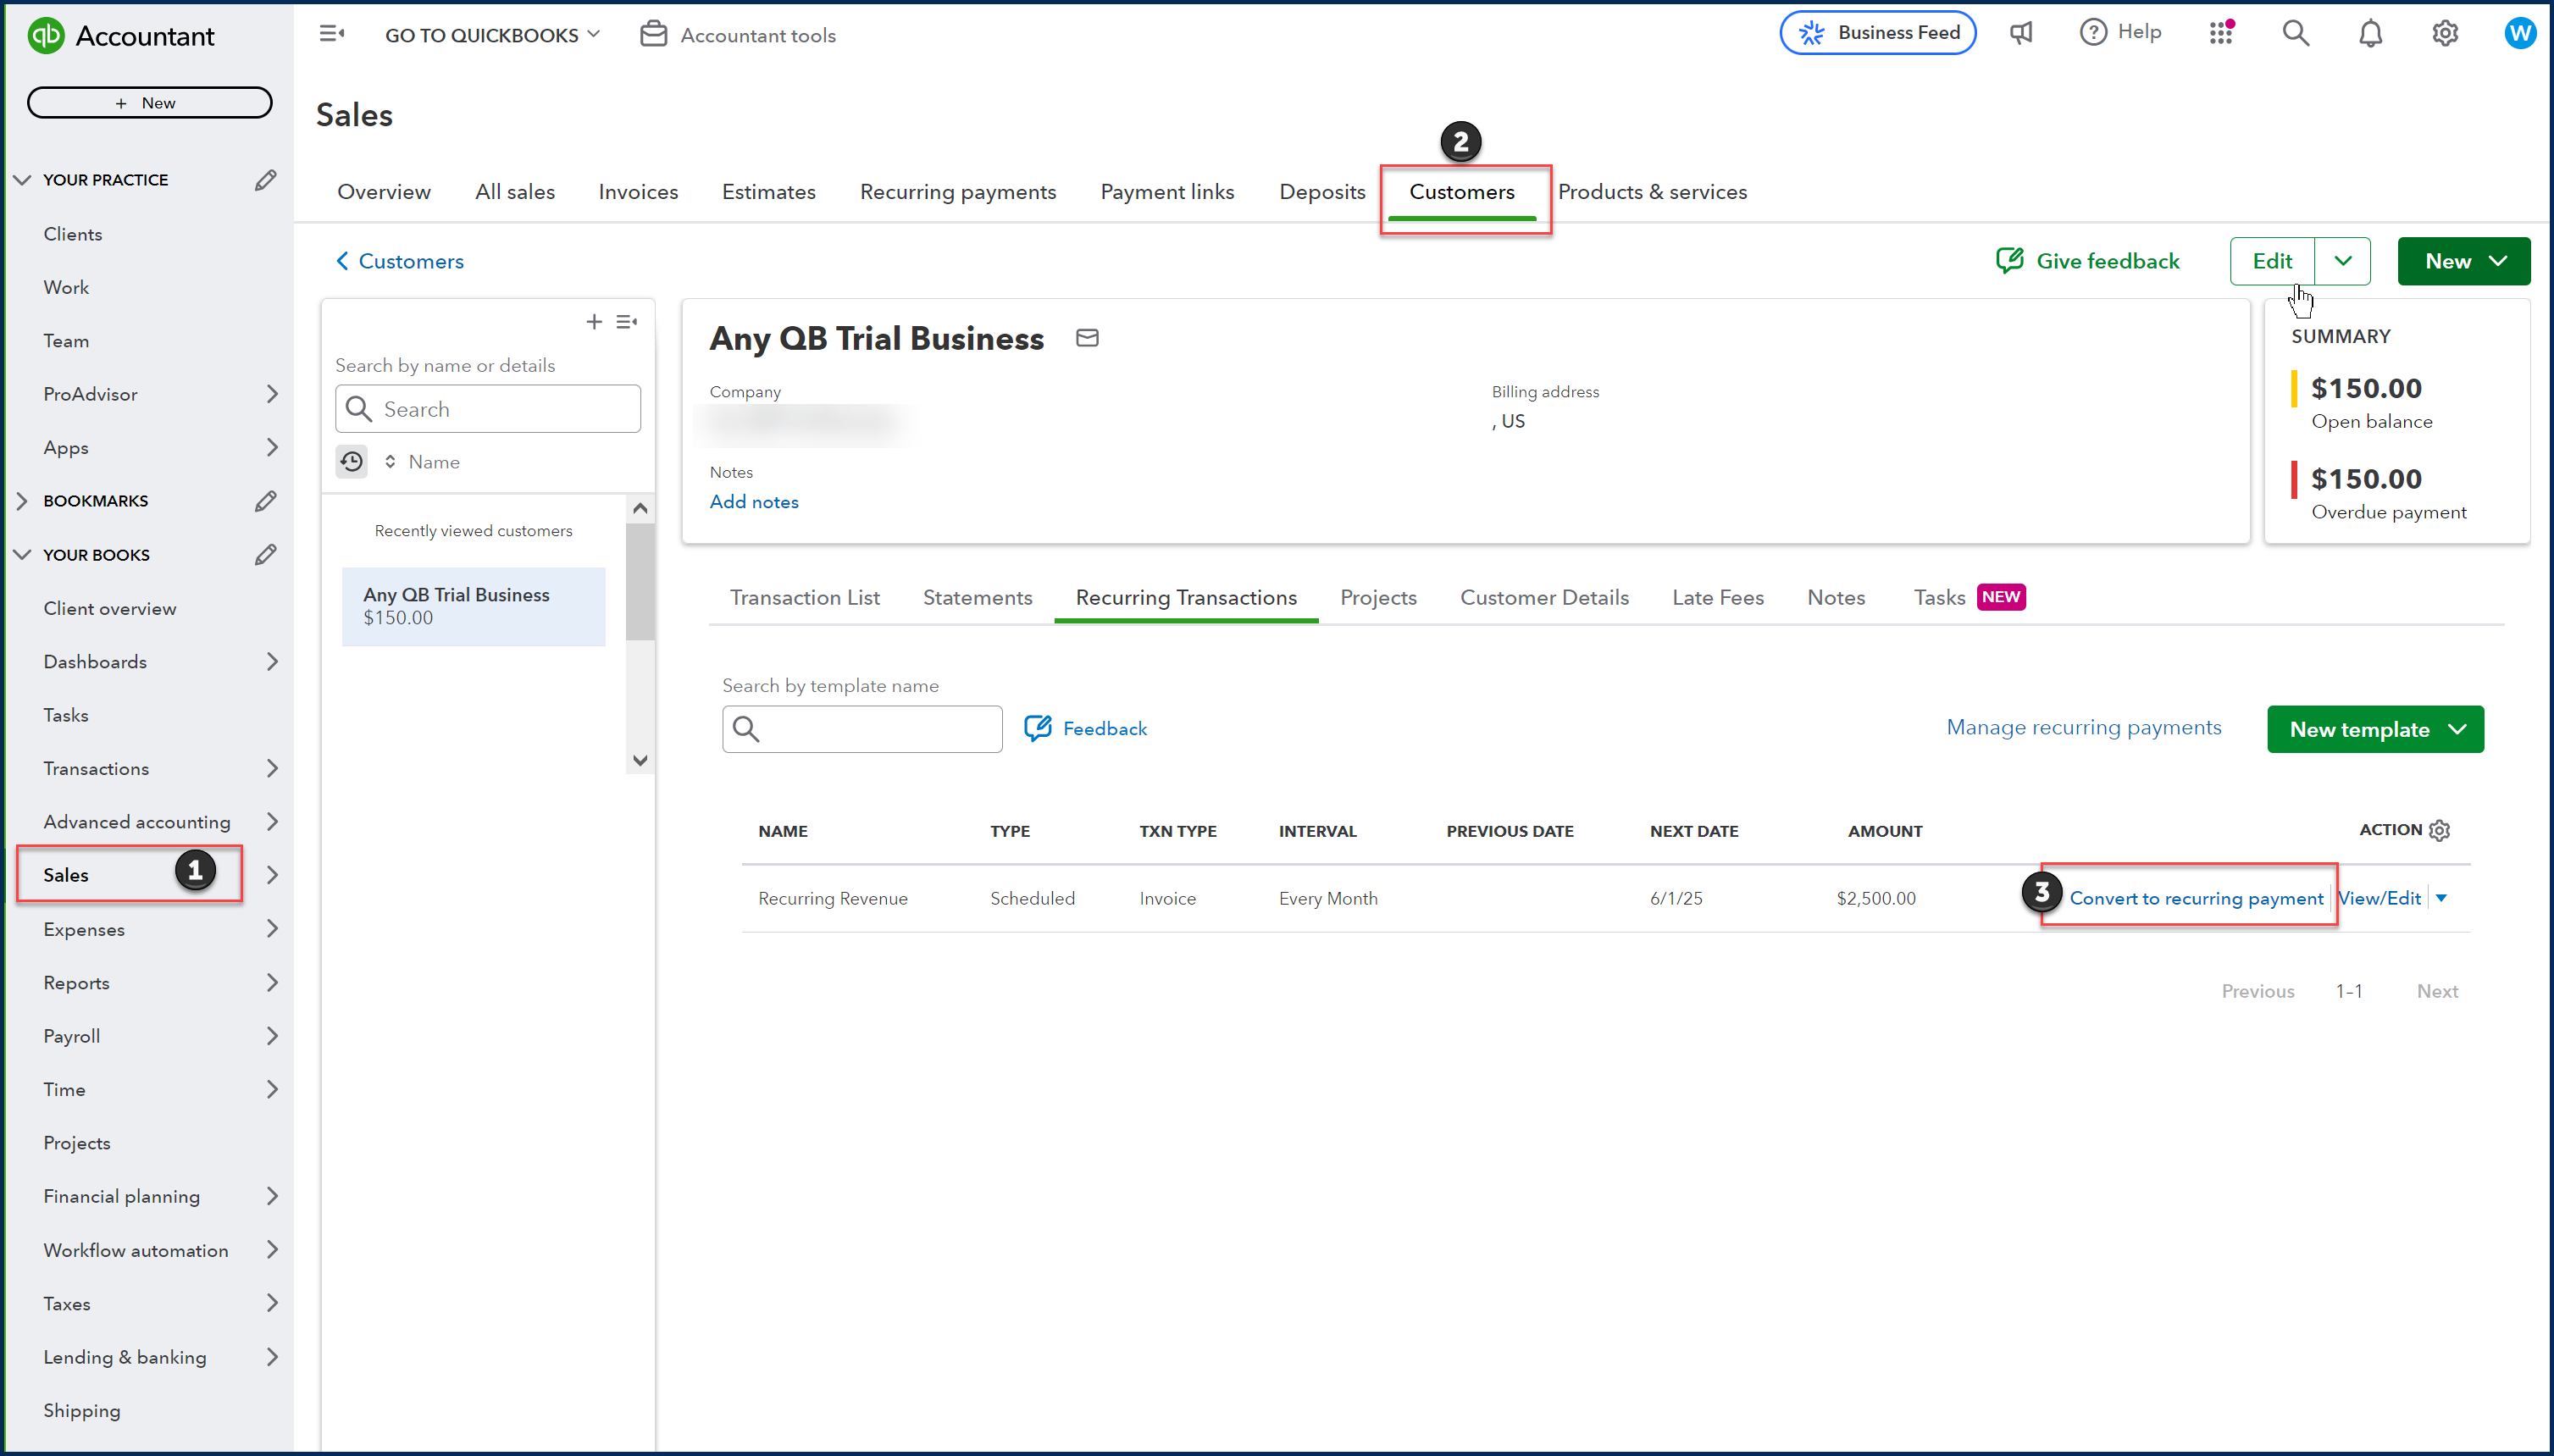Click the Give feedback button
The height and width of the screenshot is (1456, 2554).
click(2088, 260)
